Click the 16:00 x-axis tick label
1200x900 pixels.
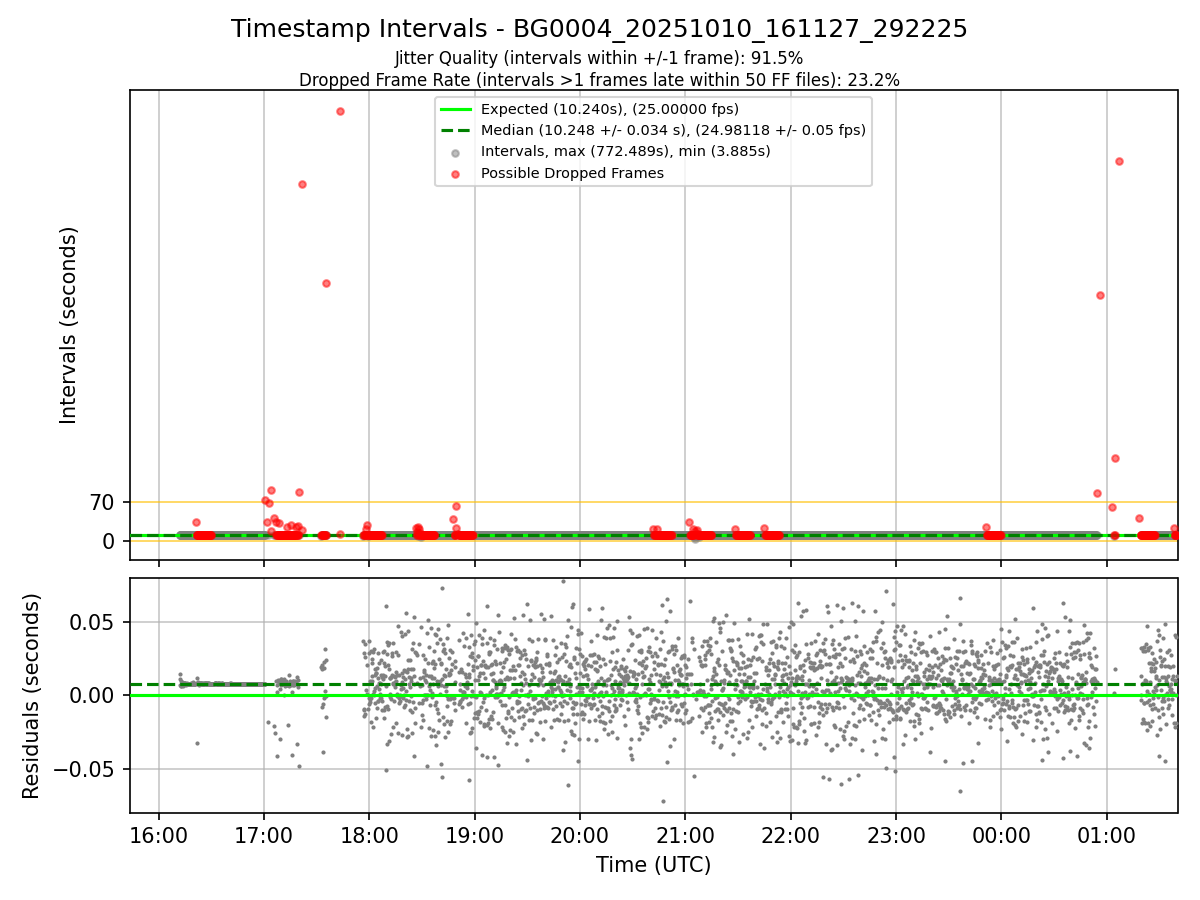[x=158, y=835]
